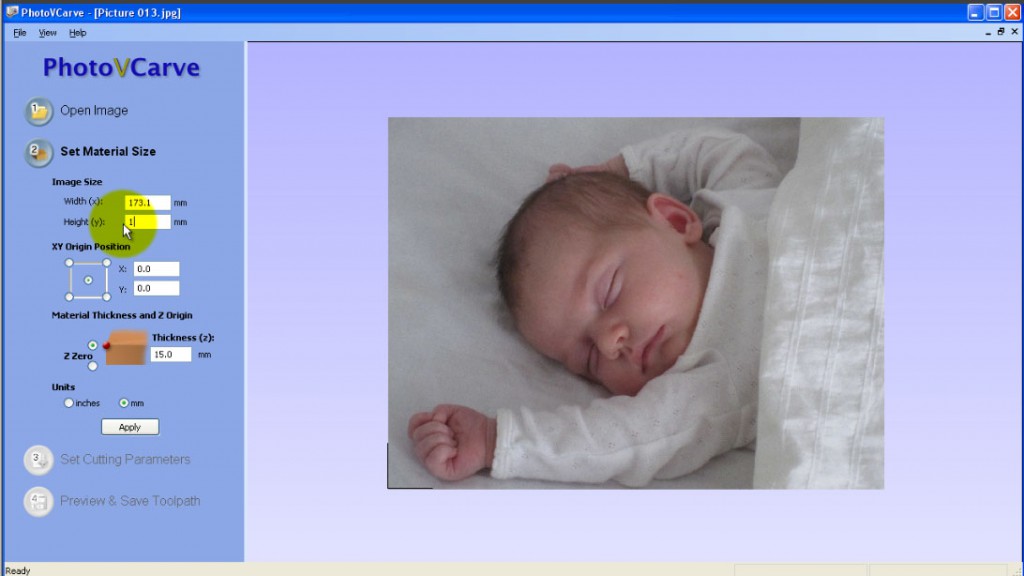Click the PhotoVCarve title bar app icon
Screen dimensions: 1024x576
tap(10, 13)
